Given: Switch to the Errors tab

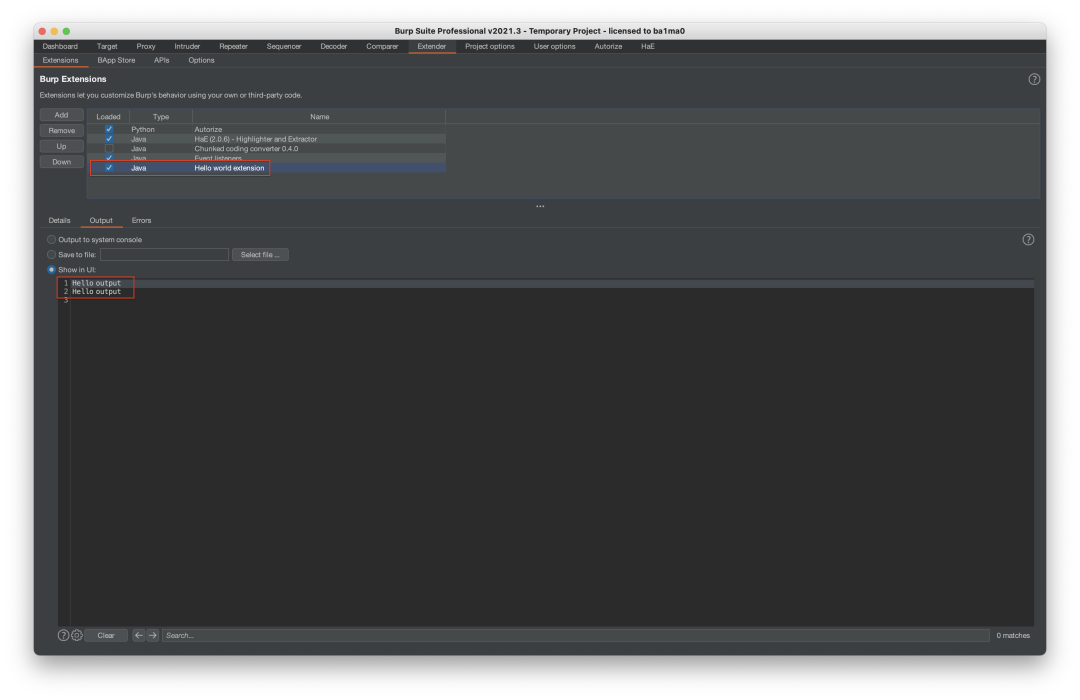Looking at the screenshot, I should click(x=141, y=220).
